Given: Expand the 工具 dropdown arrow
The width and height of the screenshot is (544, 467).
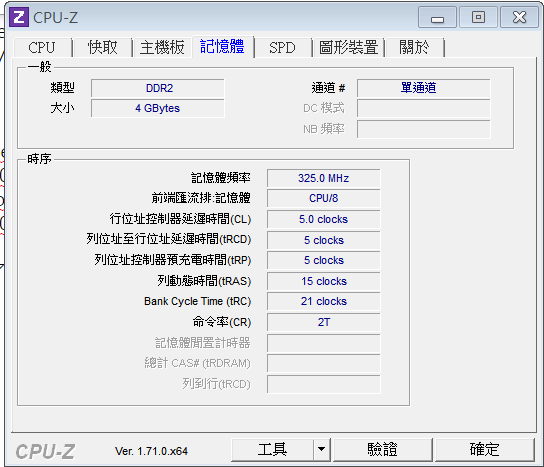Looking at the screenshot, I should (x=322, y=450).
